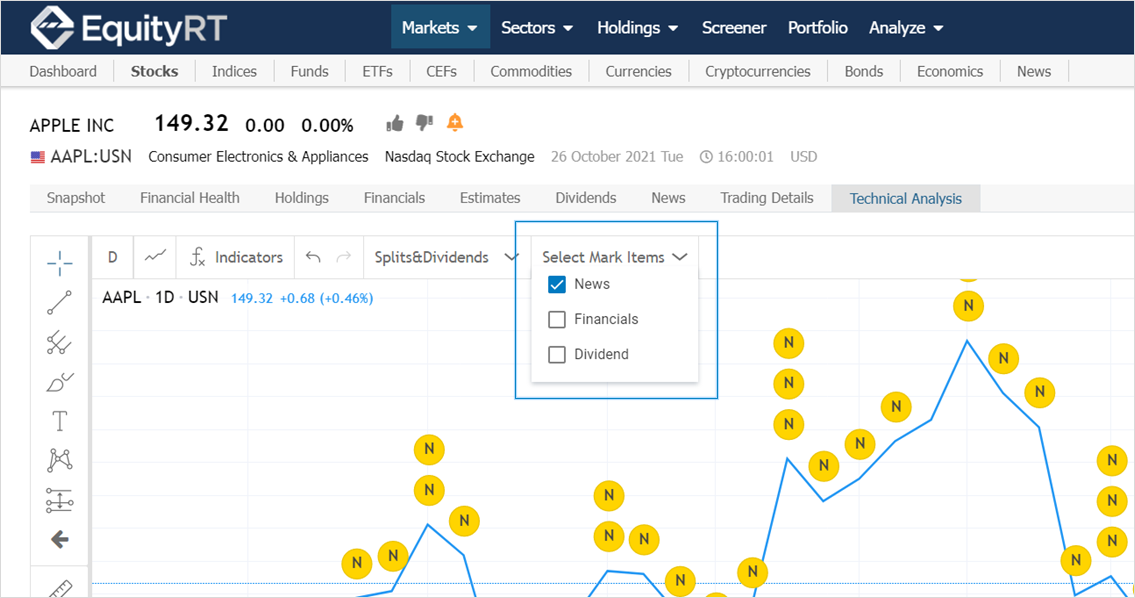This screenshot has height=598, width=1135.
Task: Go to the News section in subnav
Action: click(1034, 71)
